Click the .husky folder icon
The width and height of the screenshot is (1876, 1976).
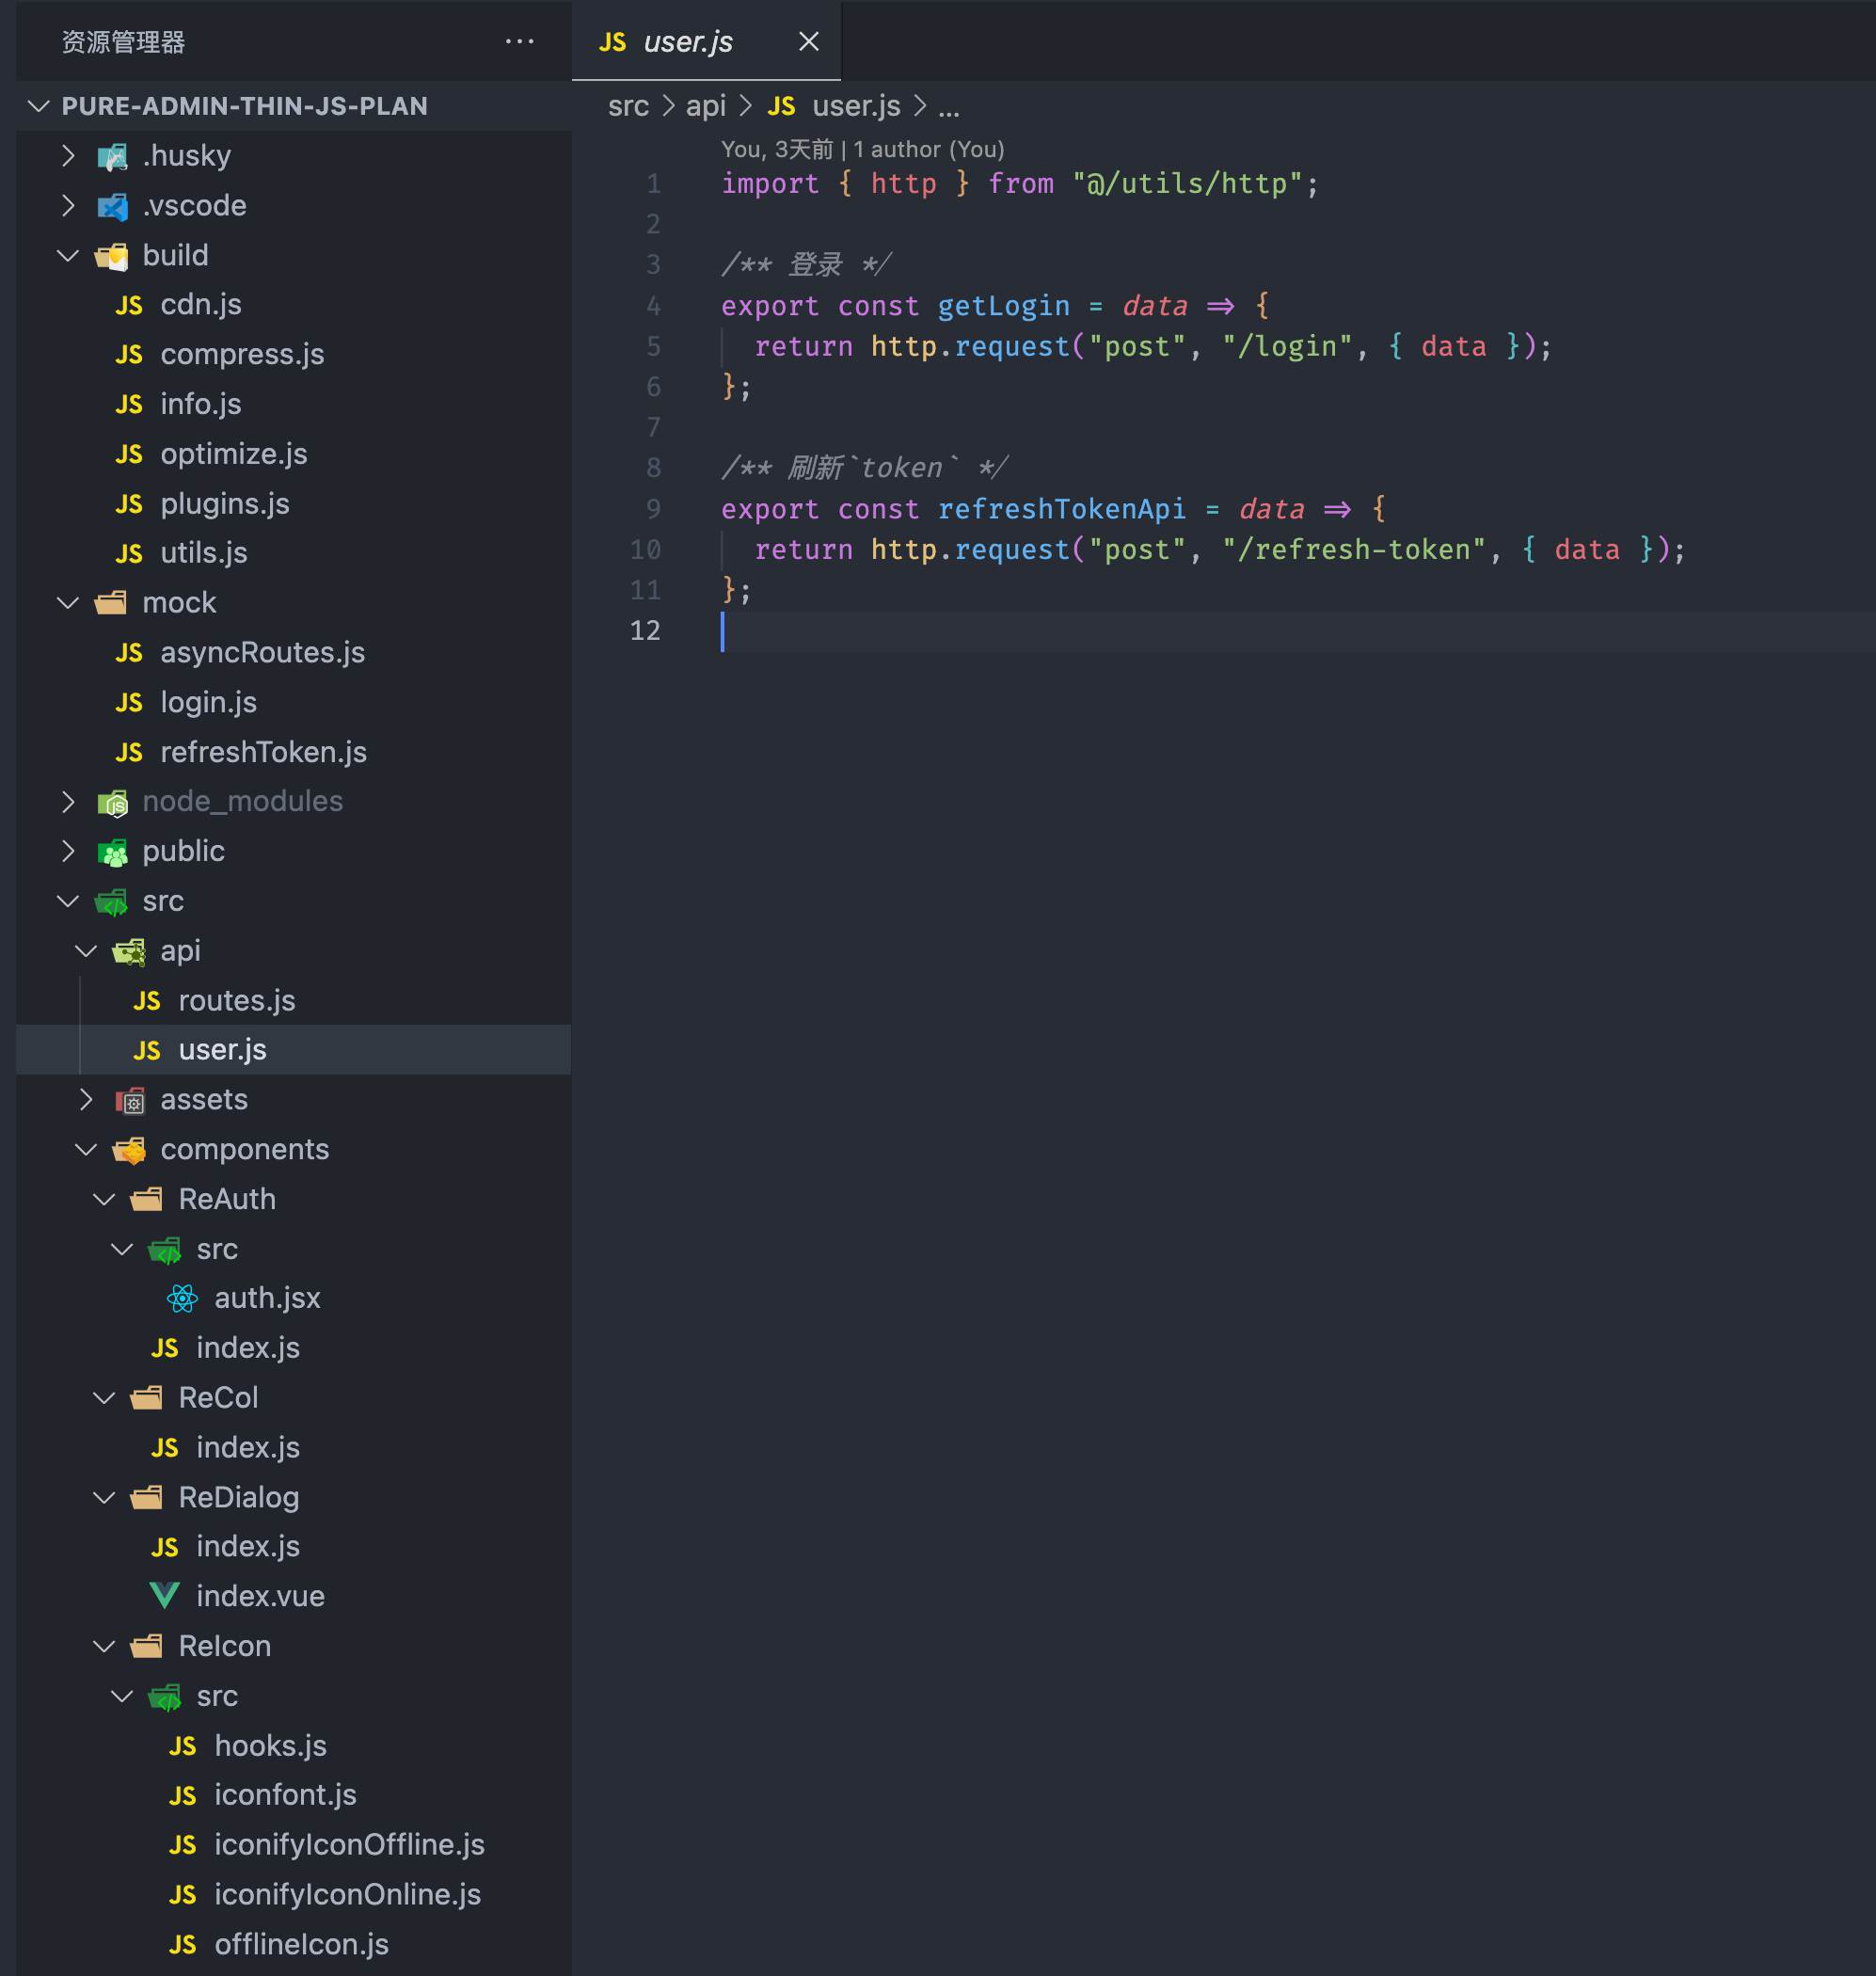pyautogui.click(x=112, y=156)
